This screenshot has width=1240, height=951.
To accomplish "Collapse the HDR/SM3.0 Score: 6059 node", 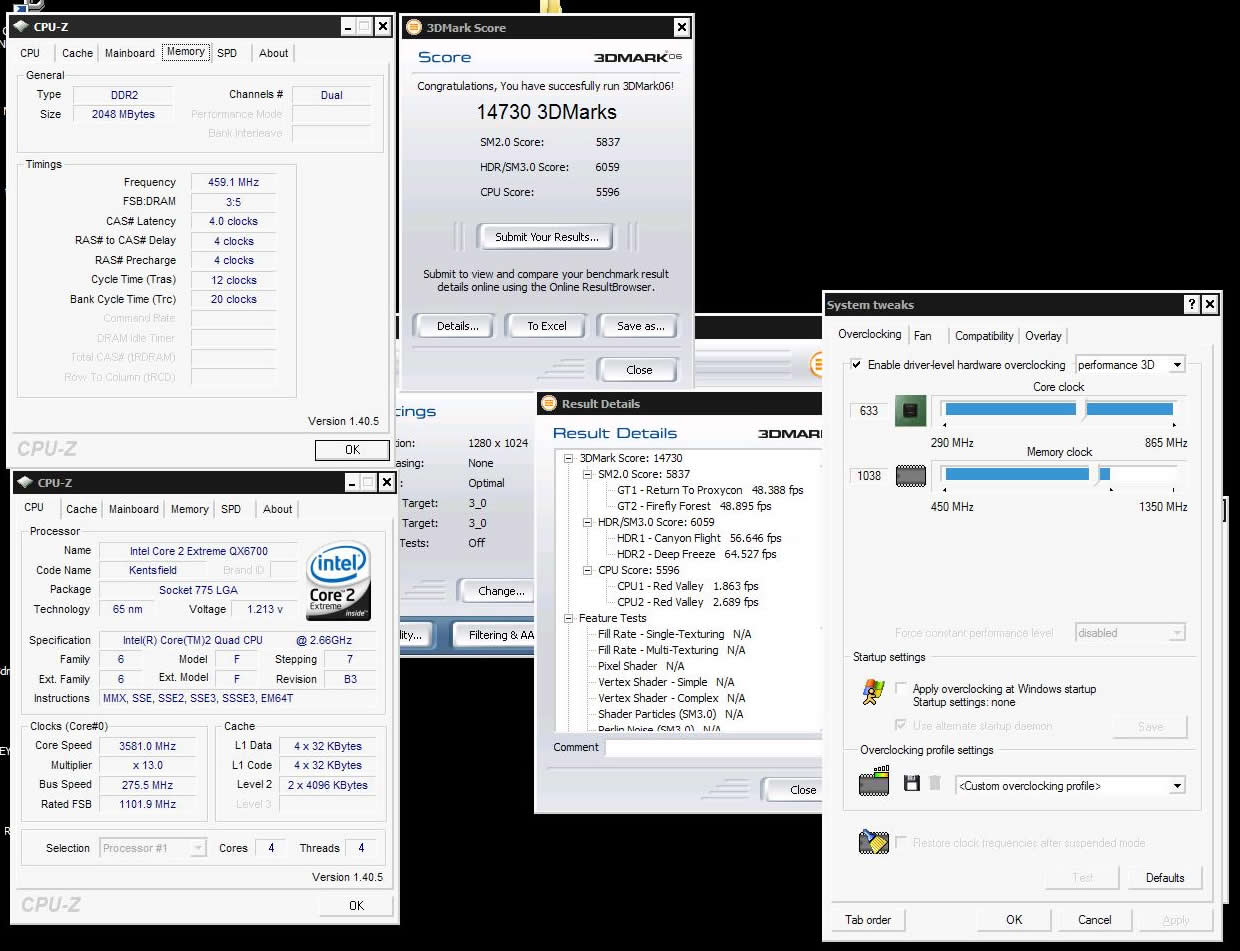I will pos(588,522).
